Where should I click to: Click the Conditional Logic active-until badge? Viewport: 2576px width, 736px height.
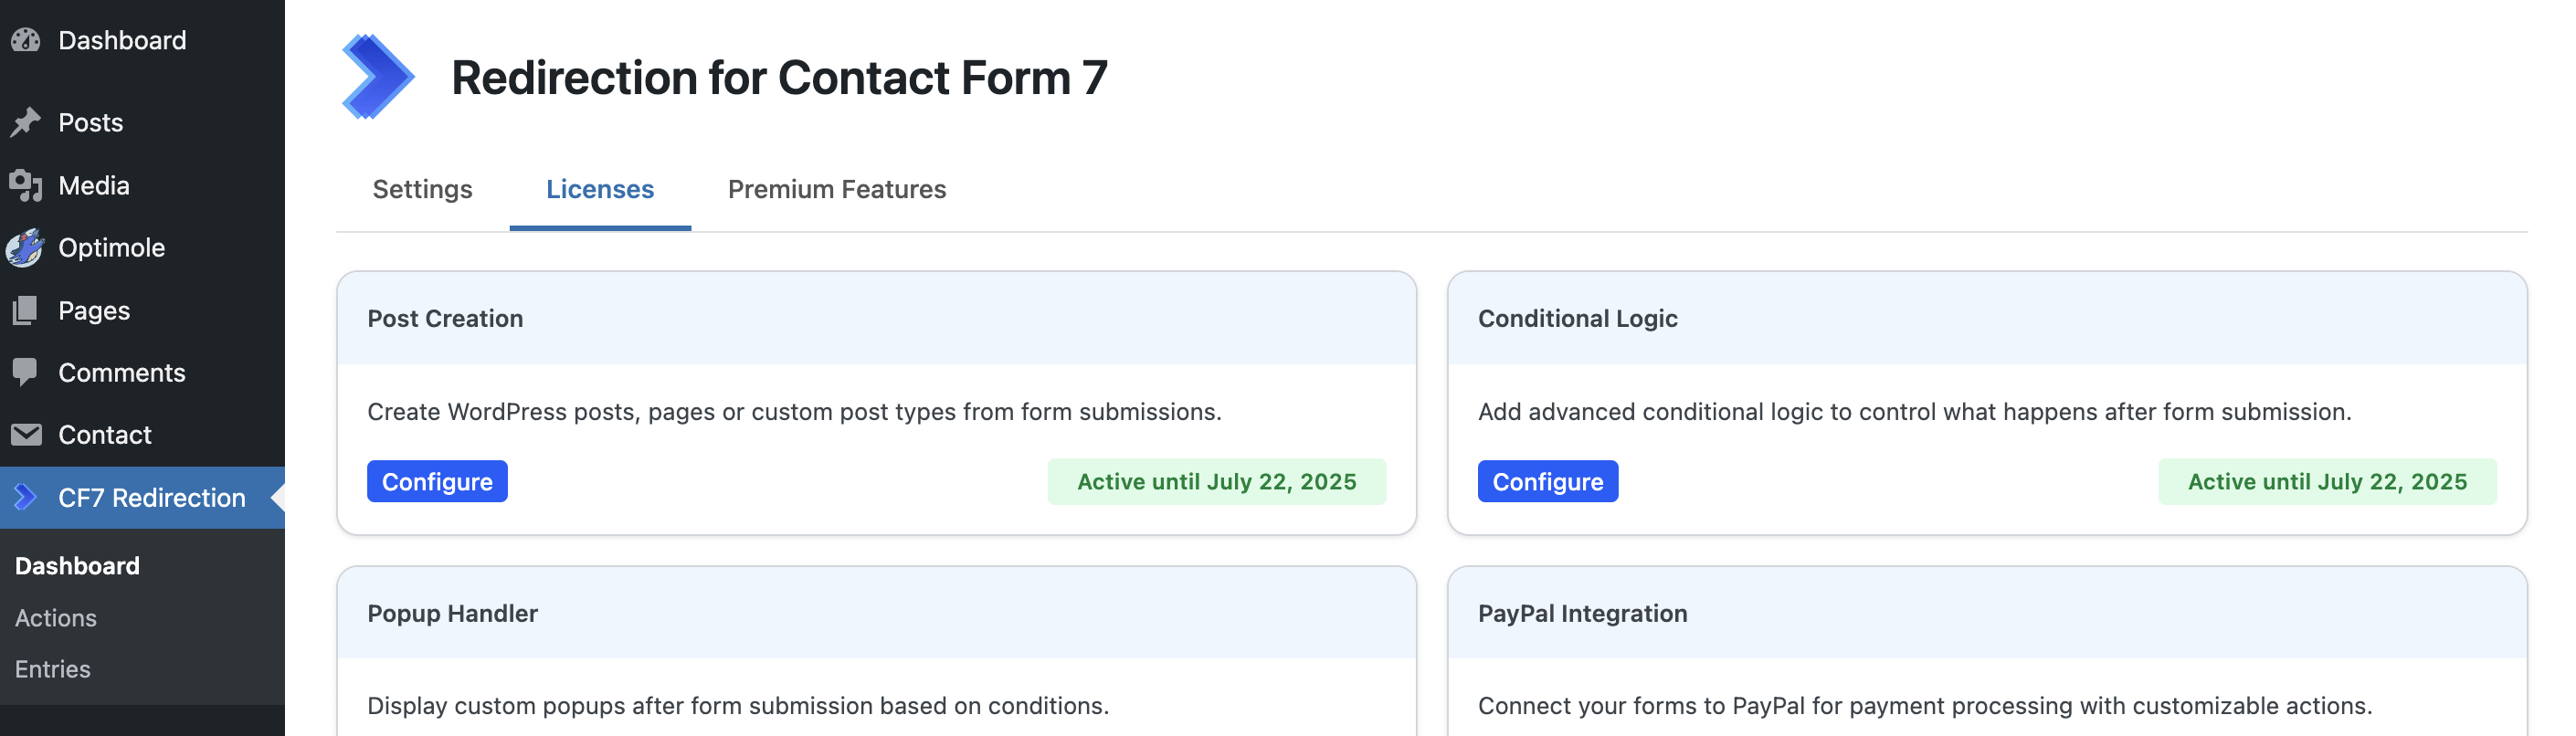pos(2326,482)
